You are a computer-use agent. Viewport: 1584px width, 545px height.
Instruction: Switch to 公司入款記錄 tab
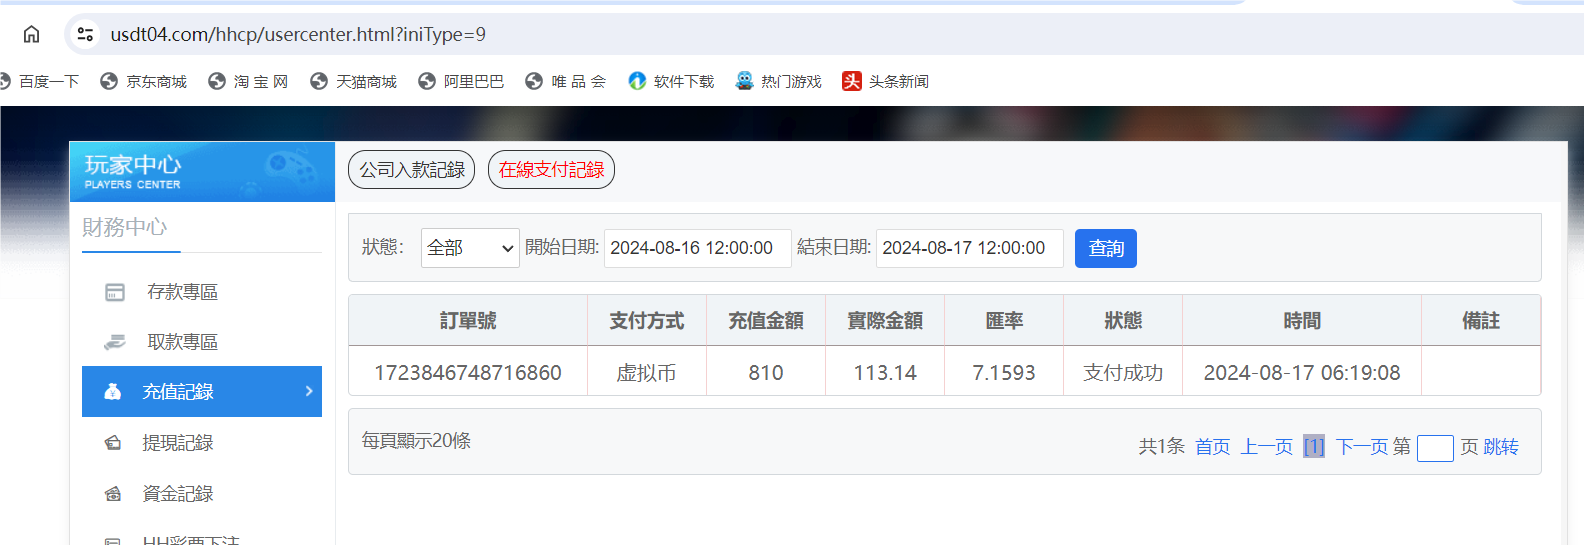(412, 170)
